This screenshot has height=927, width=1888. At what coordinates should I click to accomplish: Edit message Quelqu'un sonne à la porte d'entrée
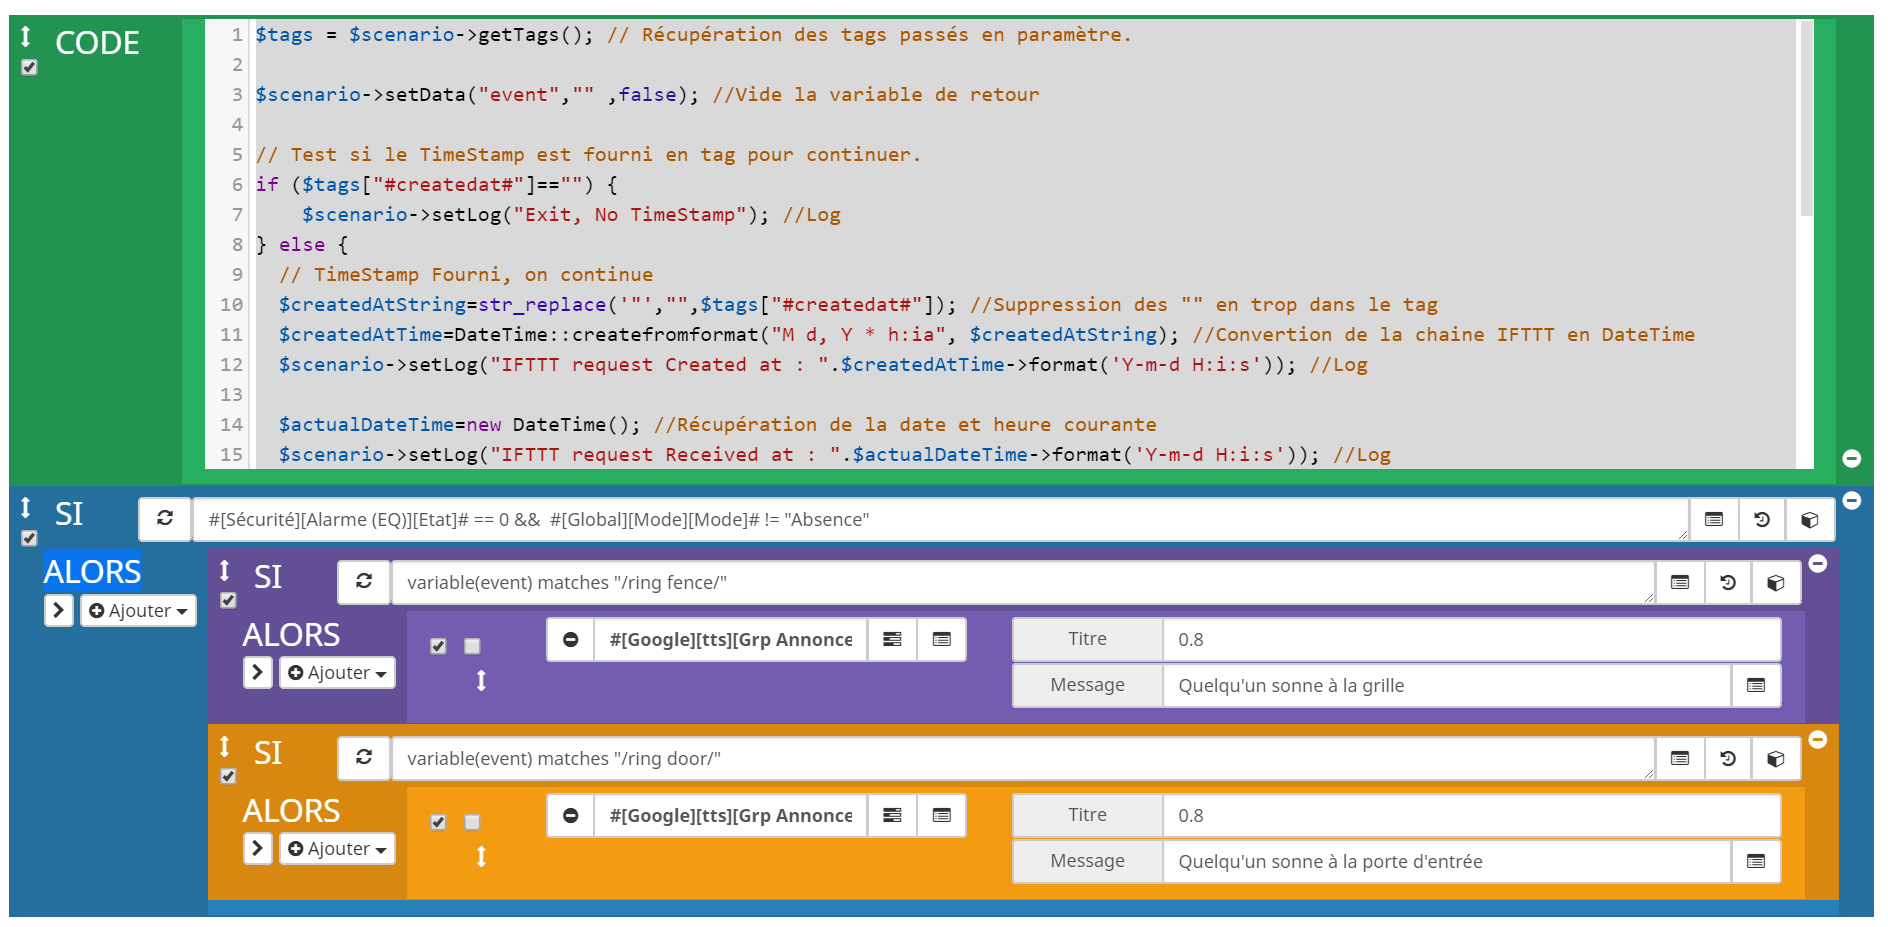coord(1446,862)
